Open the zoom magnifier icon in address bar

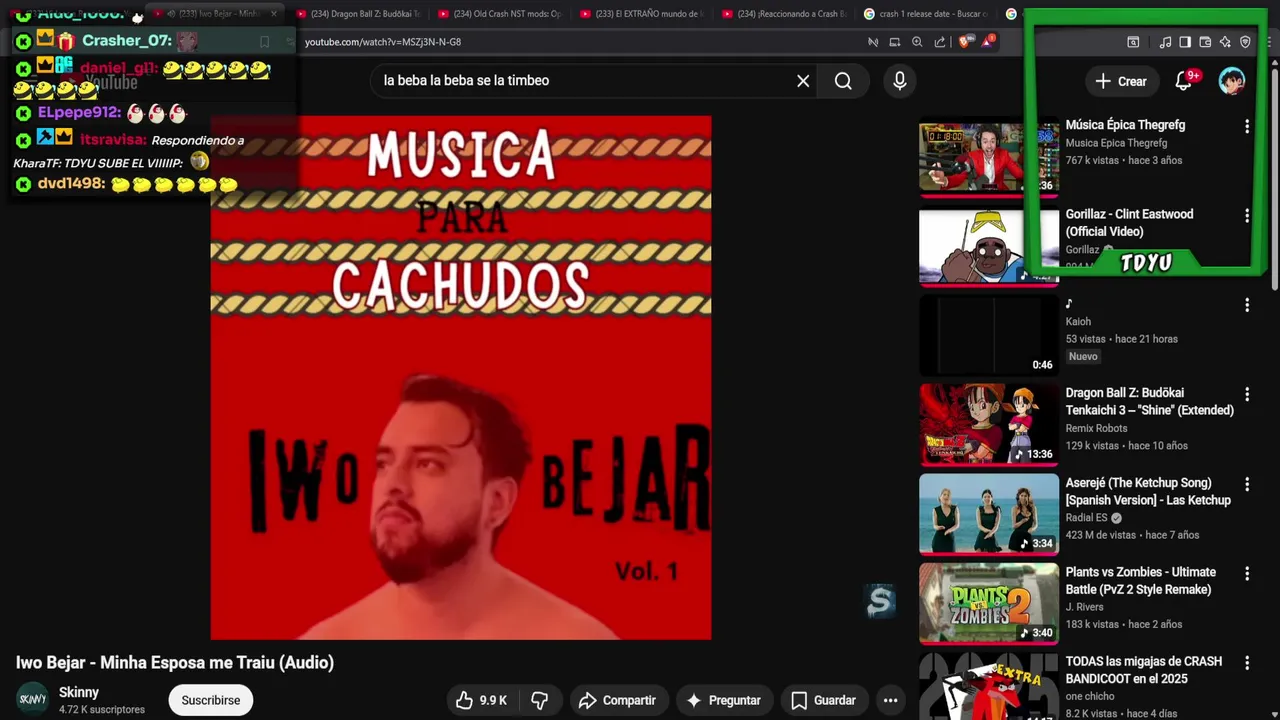(x=917, y=42)
